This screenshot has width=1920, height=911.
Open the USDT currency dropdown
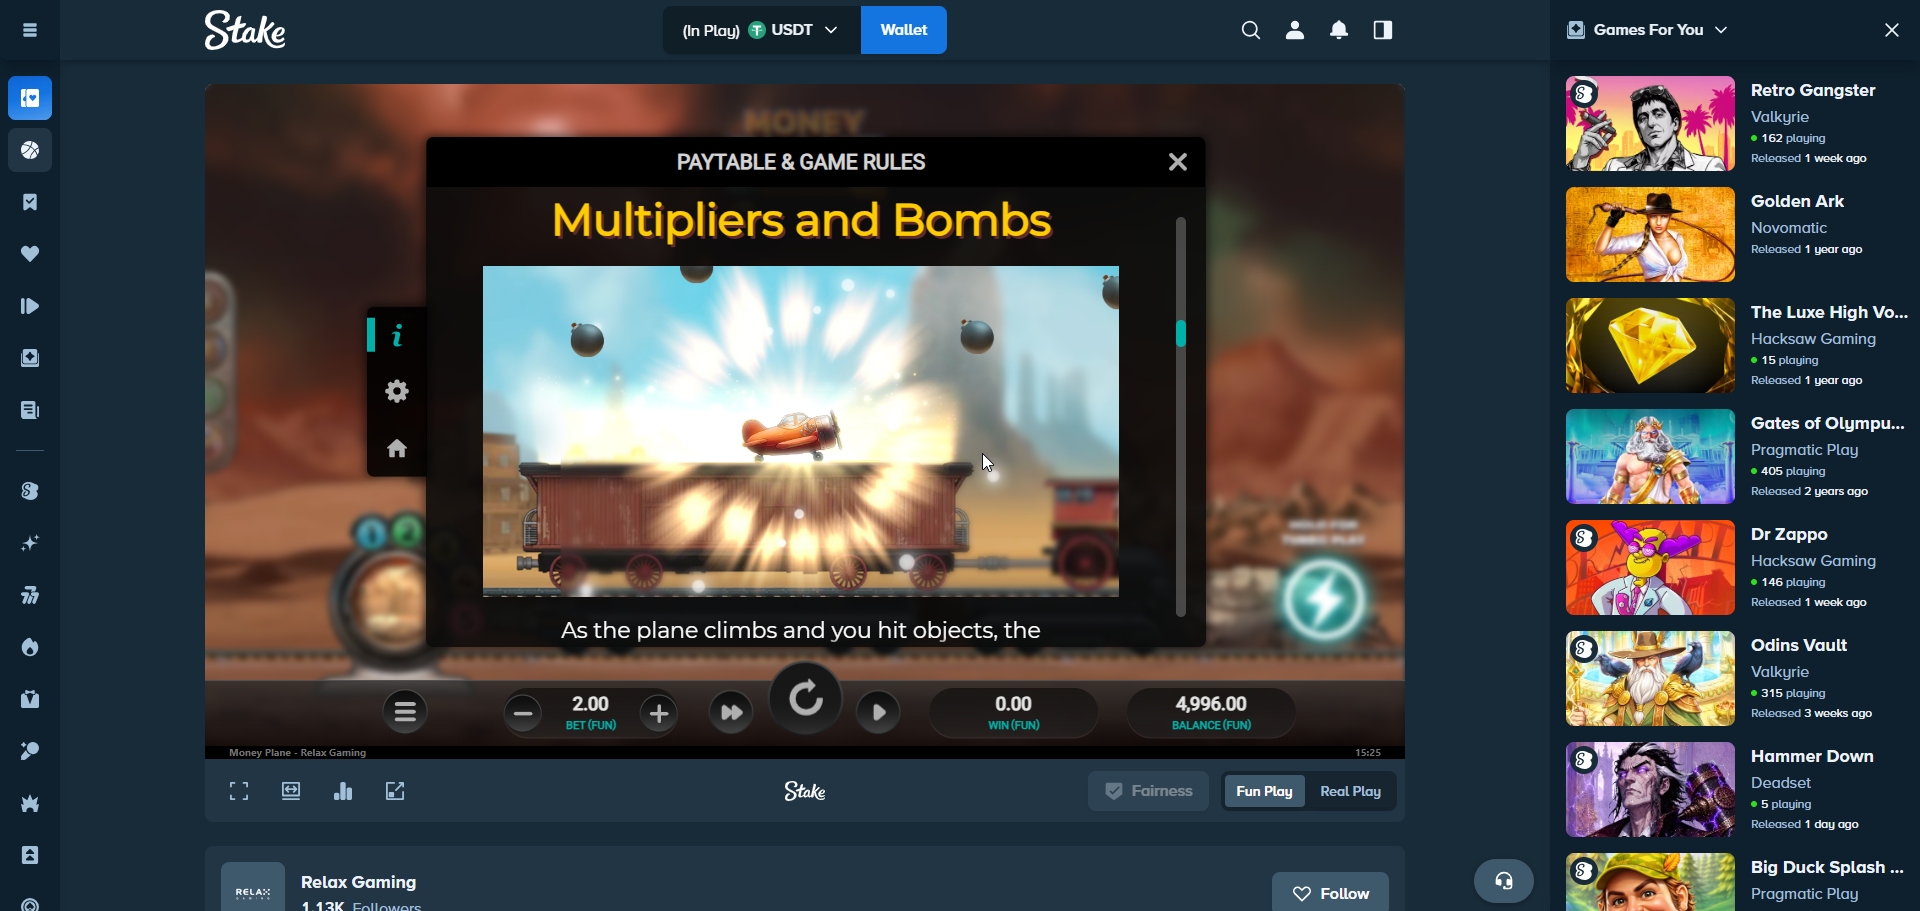pyautogui.click(x=762, y=30)
